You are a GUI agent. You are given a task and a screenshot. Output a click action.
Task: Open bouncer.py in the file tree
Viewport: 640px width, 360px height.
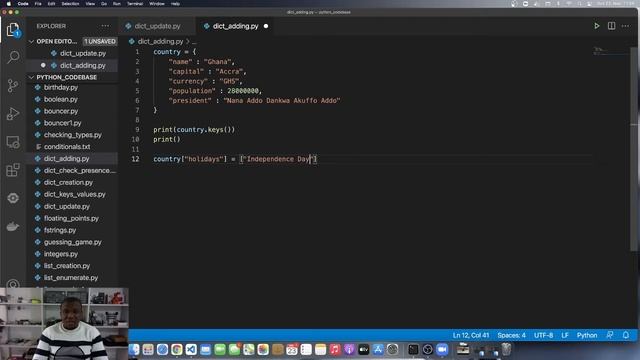point(61,111)
